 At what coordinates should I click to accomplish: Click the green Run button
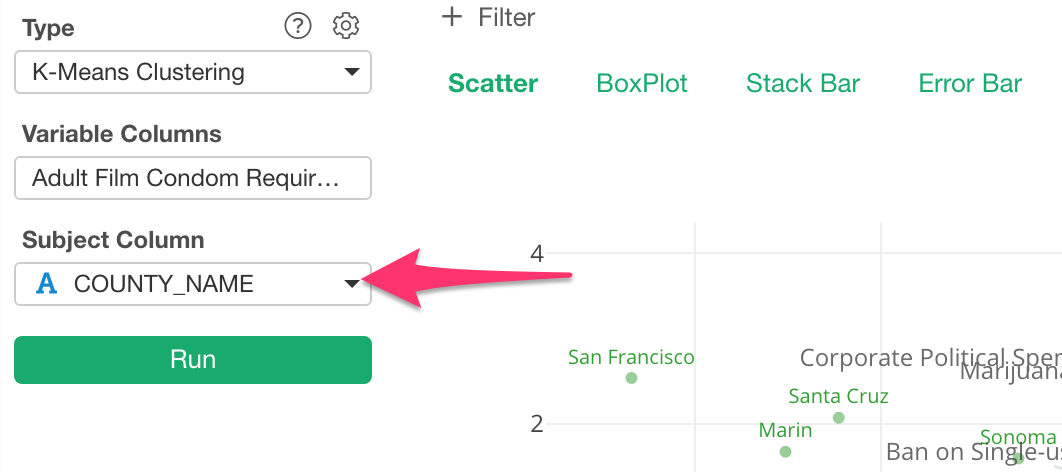(193, 360)
